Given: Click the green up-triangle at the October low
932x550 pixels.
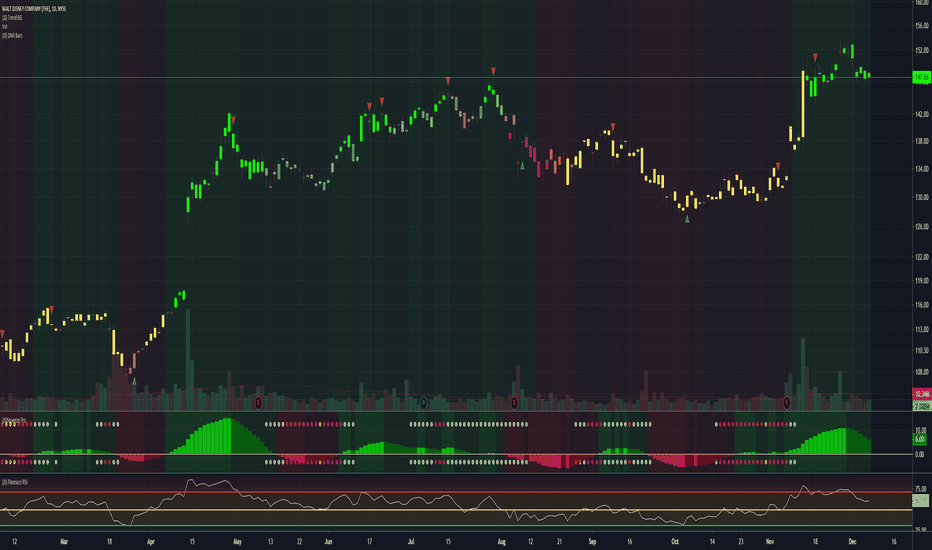Looking at the screenshot, I should pos(687,219).
